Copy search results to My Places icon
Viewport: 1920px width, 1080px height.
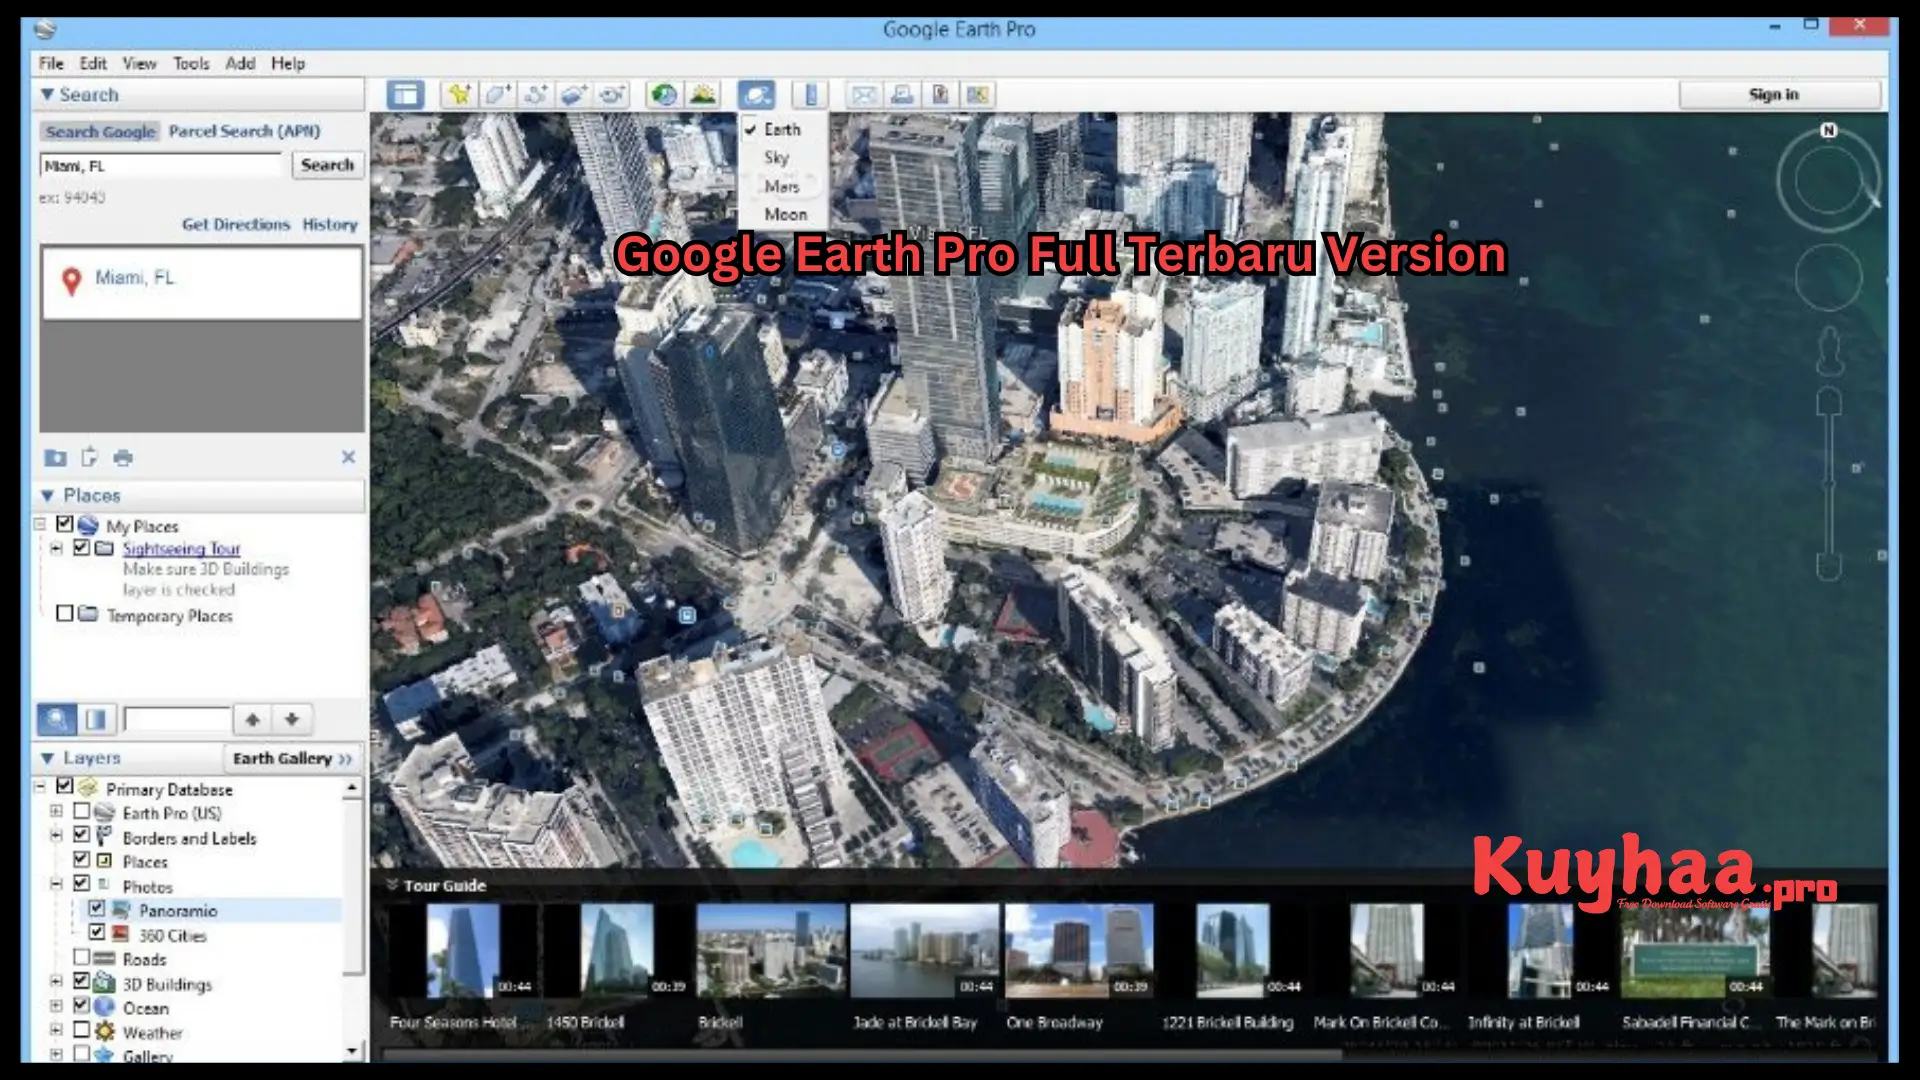(55, 458)
